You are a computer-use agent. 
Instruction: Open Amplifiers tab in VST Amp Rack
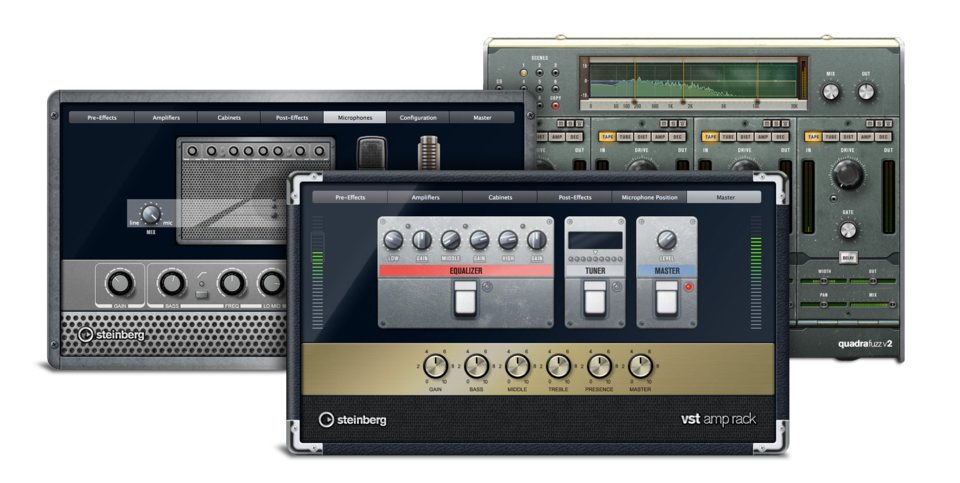click(426, 197)
